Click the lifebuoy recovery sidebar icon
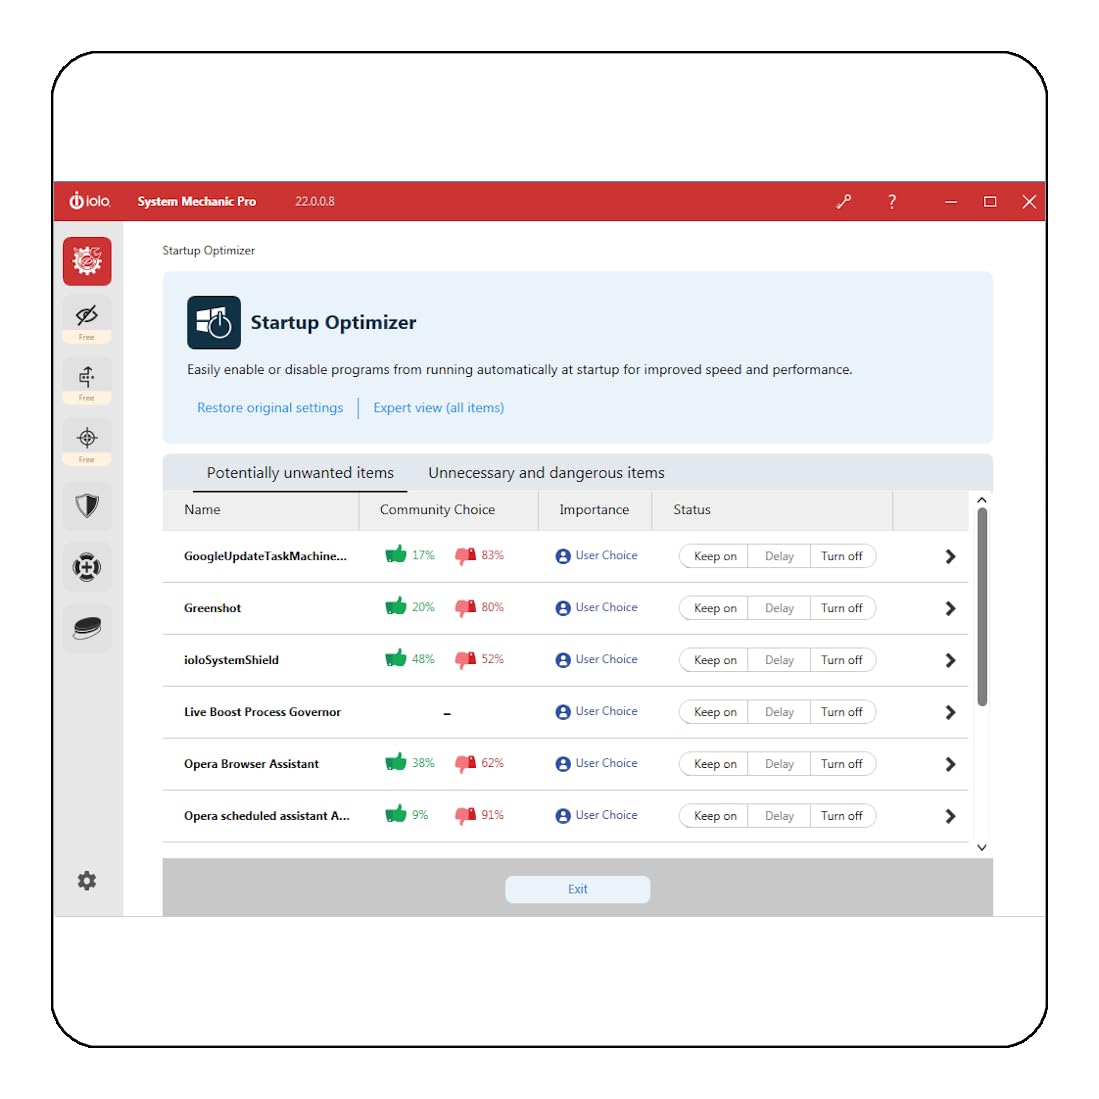Screen dimensions: 1099x1099 [87, 567]
